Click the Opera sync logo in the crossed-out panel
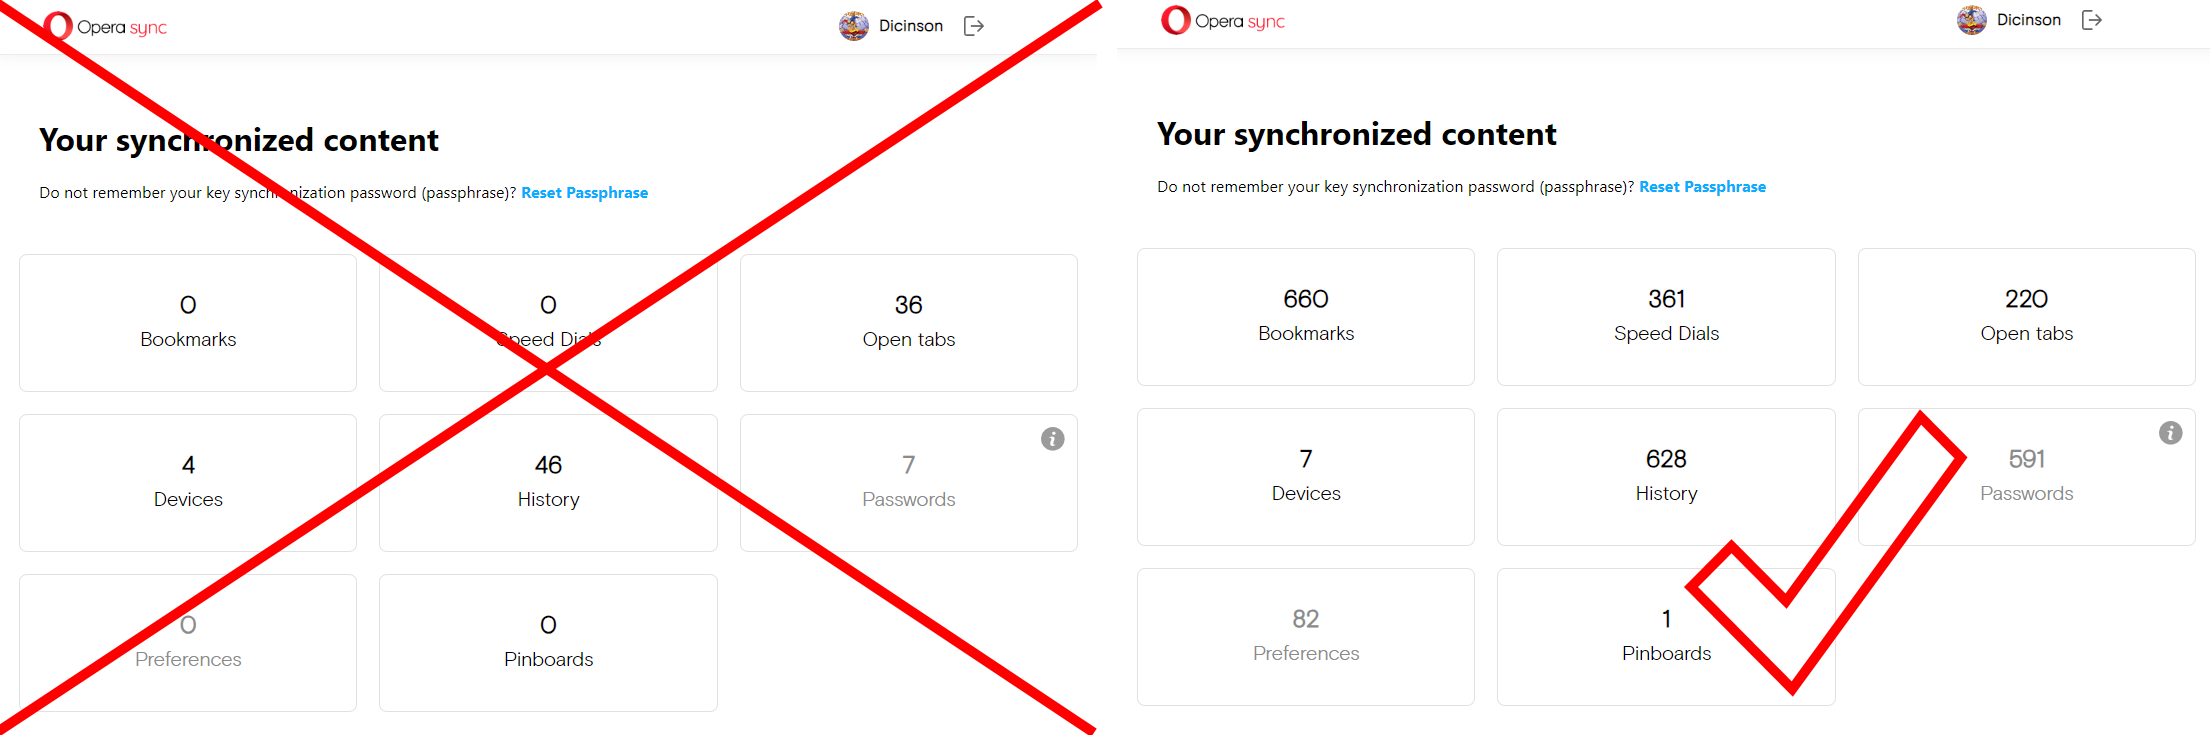This screenshot has height=735, width=2210. pos(105,27)
